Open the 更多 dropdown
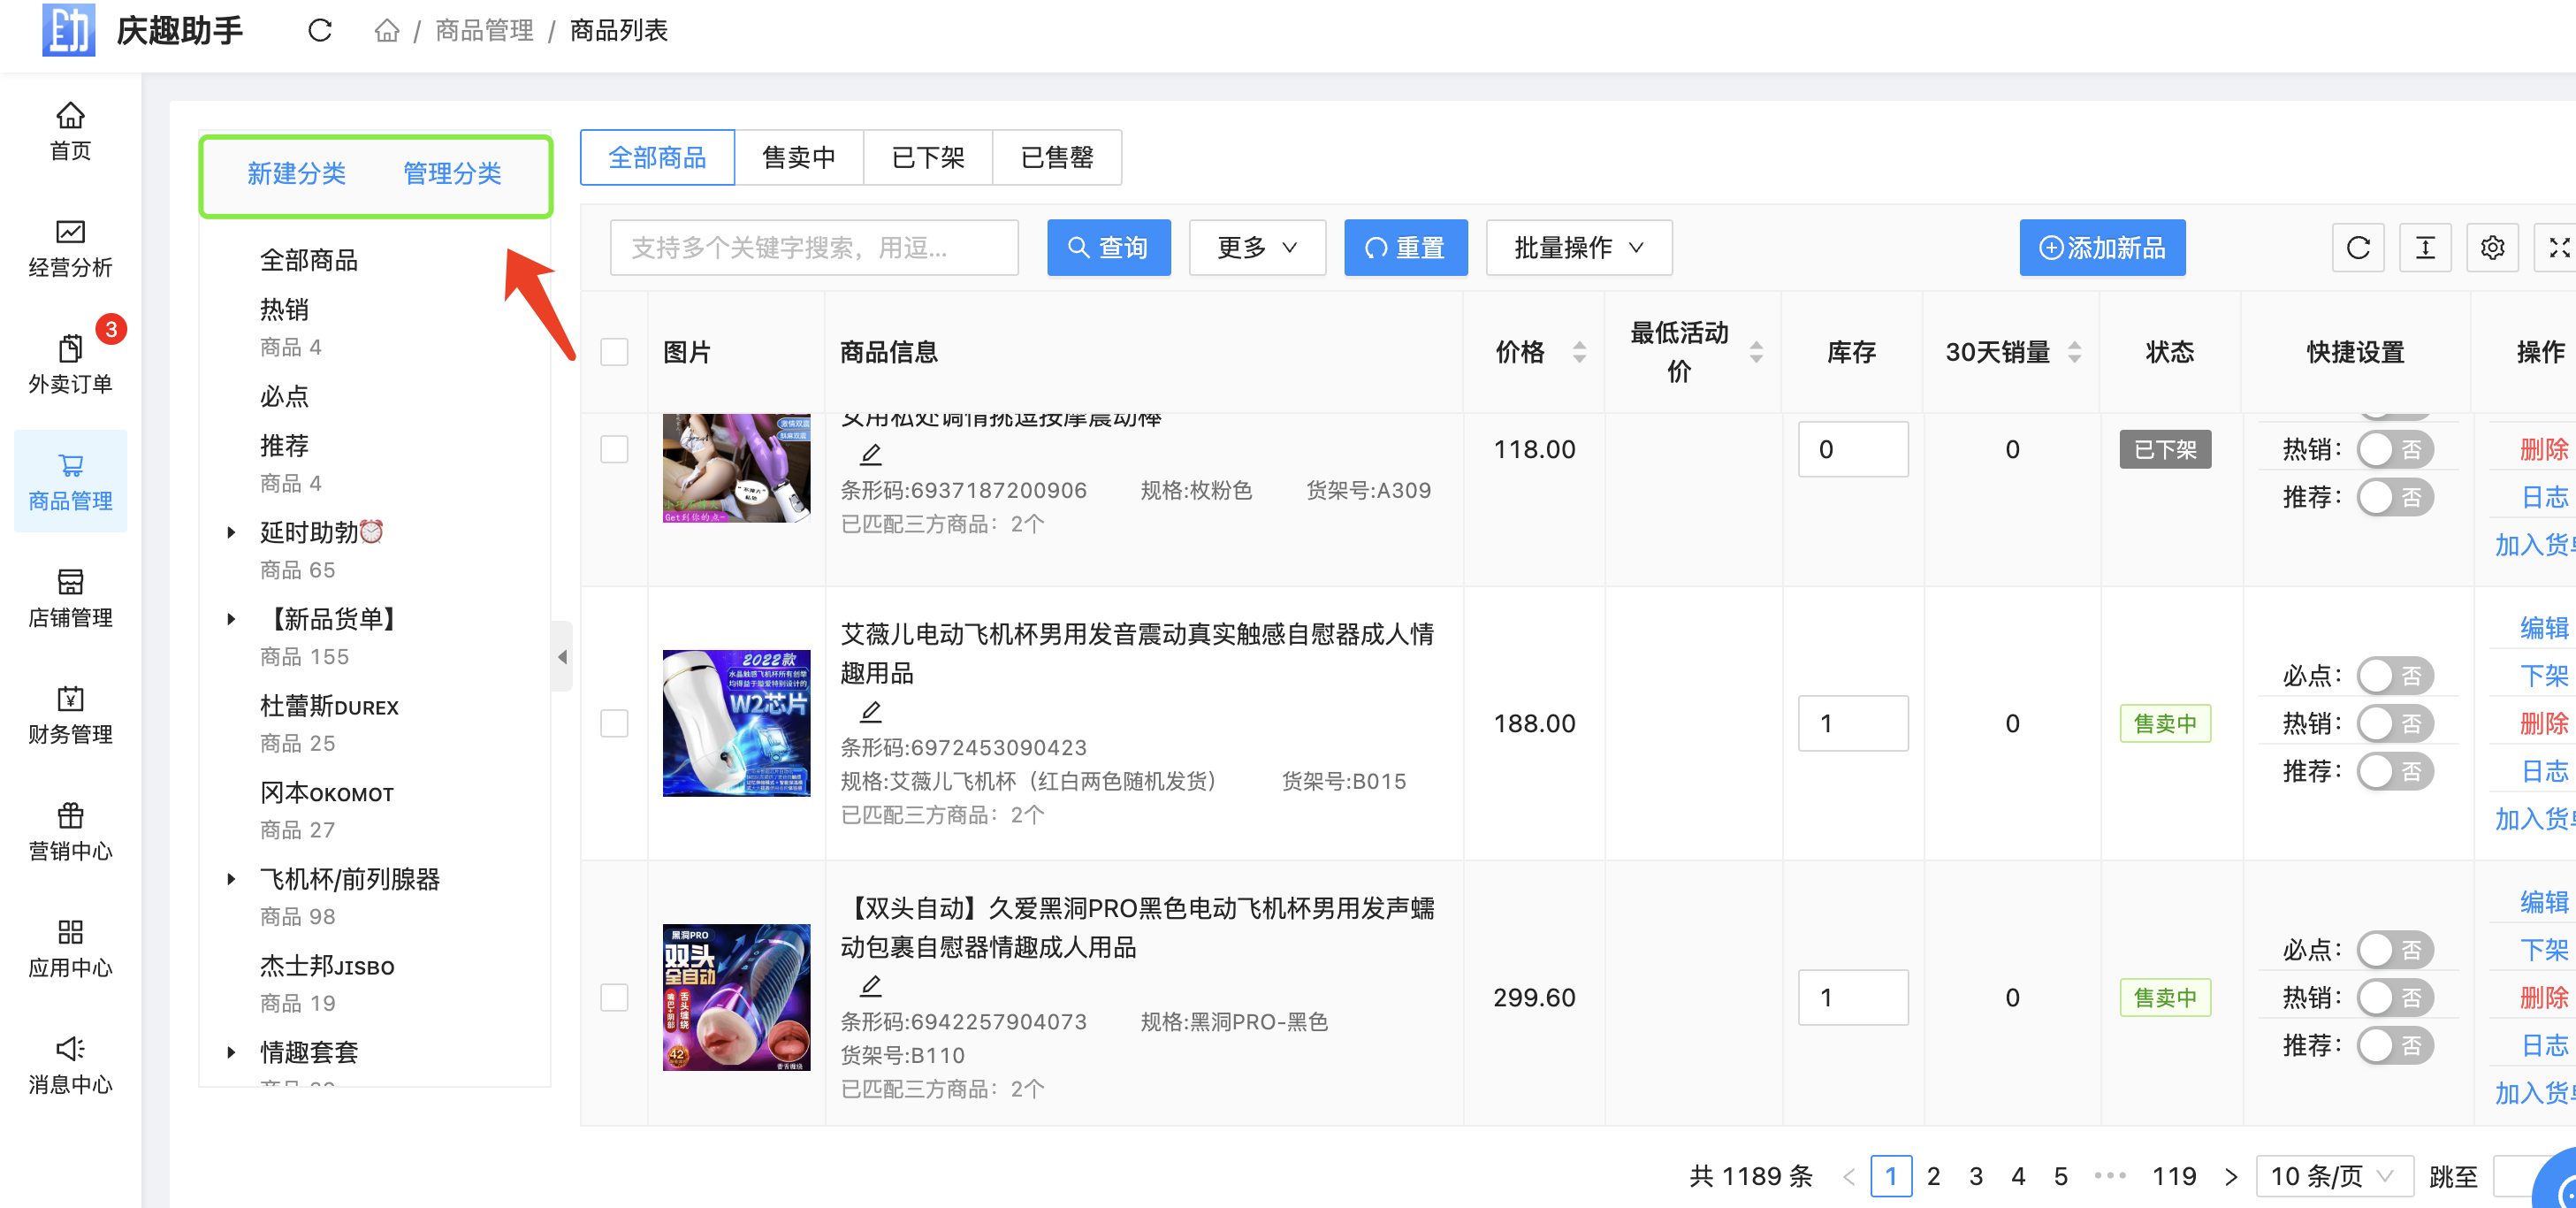This screenshot has height=1208, width=2576. pos(1256,248)
